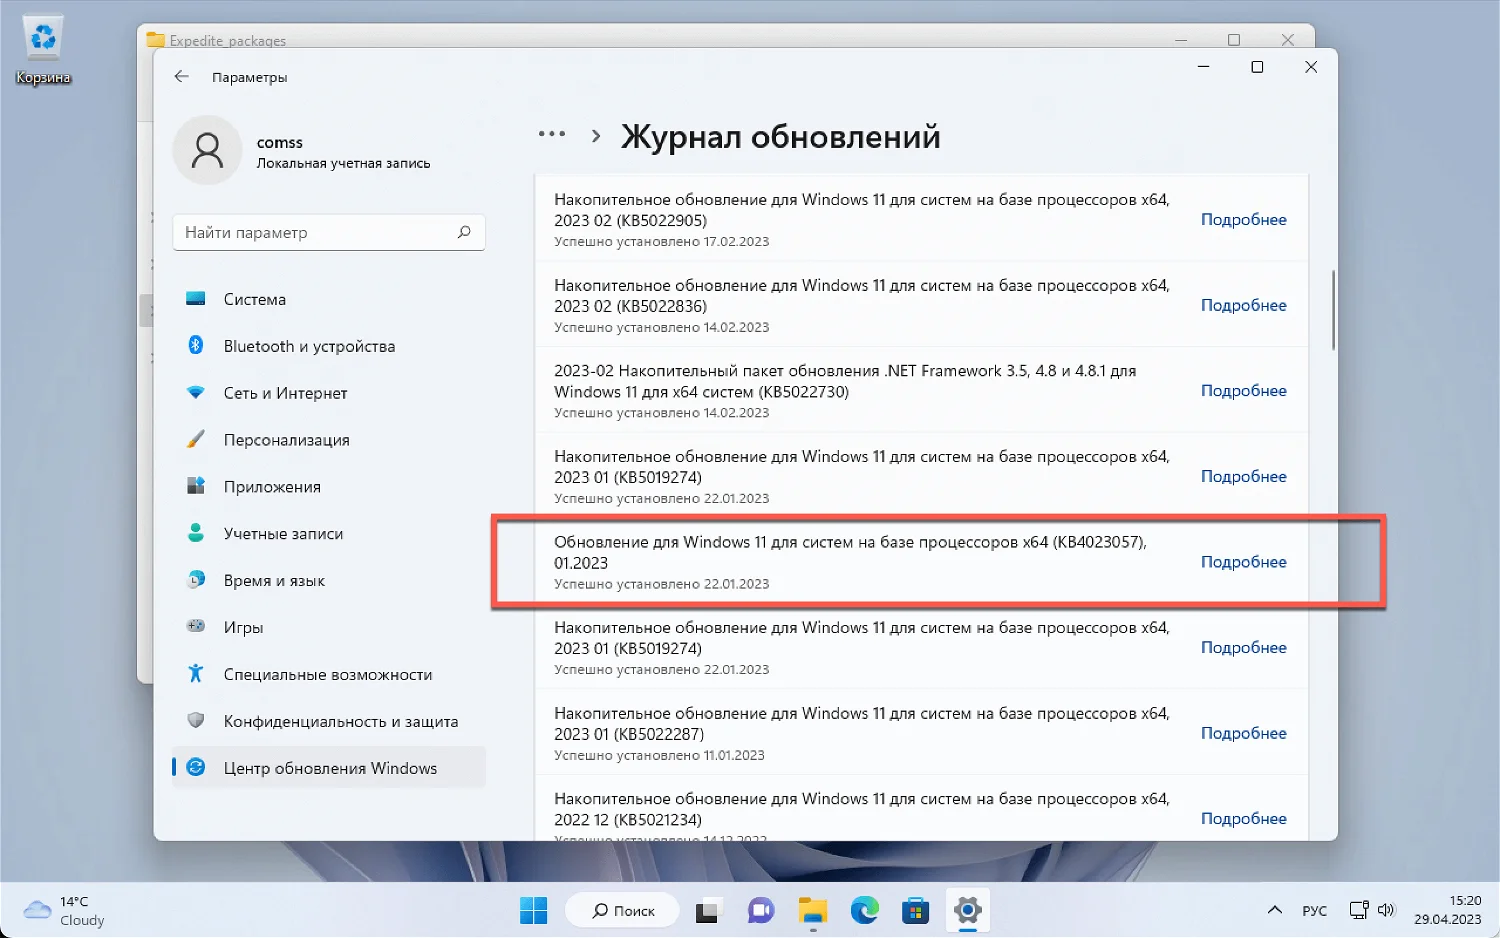The image size is (1500, 938).
Task: Open Подробнее link for KB4023057
Action: click(x=1243, y=562)
